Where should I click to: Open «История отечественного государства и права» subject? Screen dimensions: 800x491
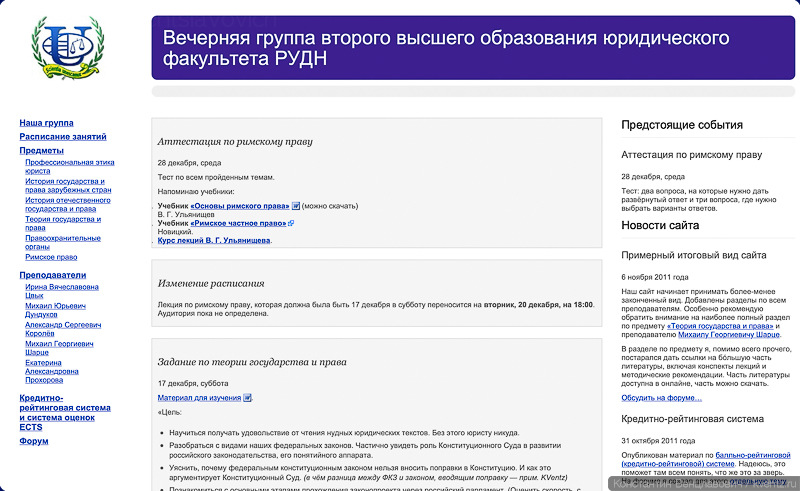click(x=68, y=204)
